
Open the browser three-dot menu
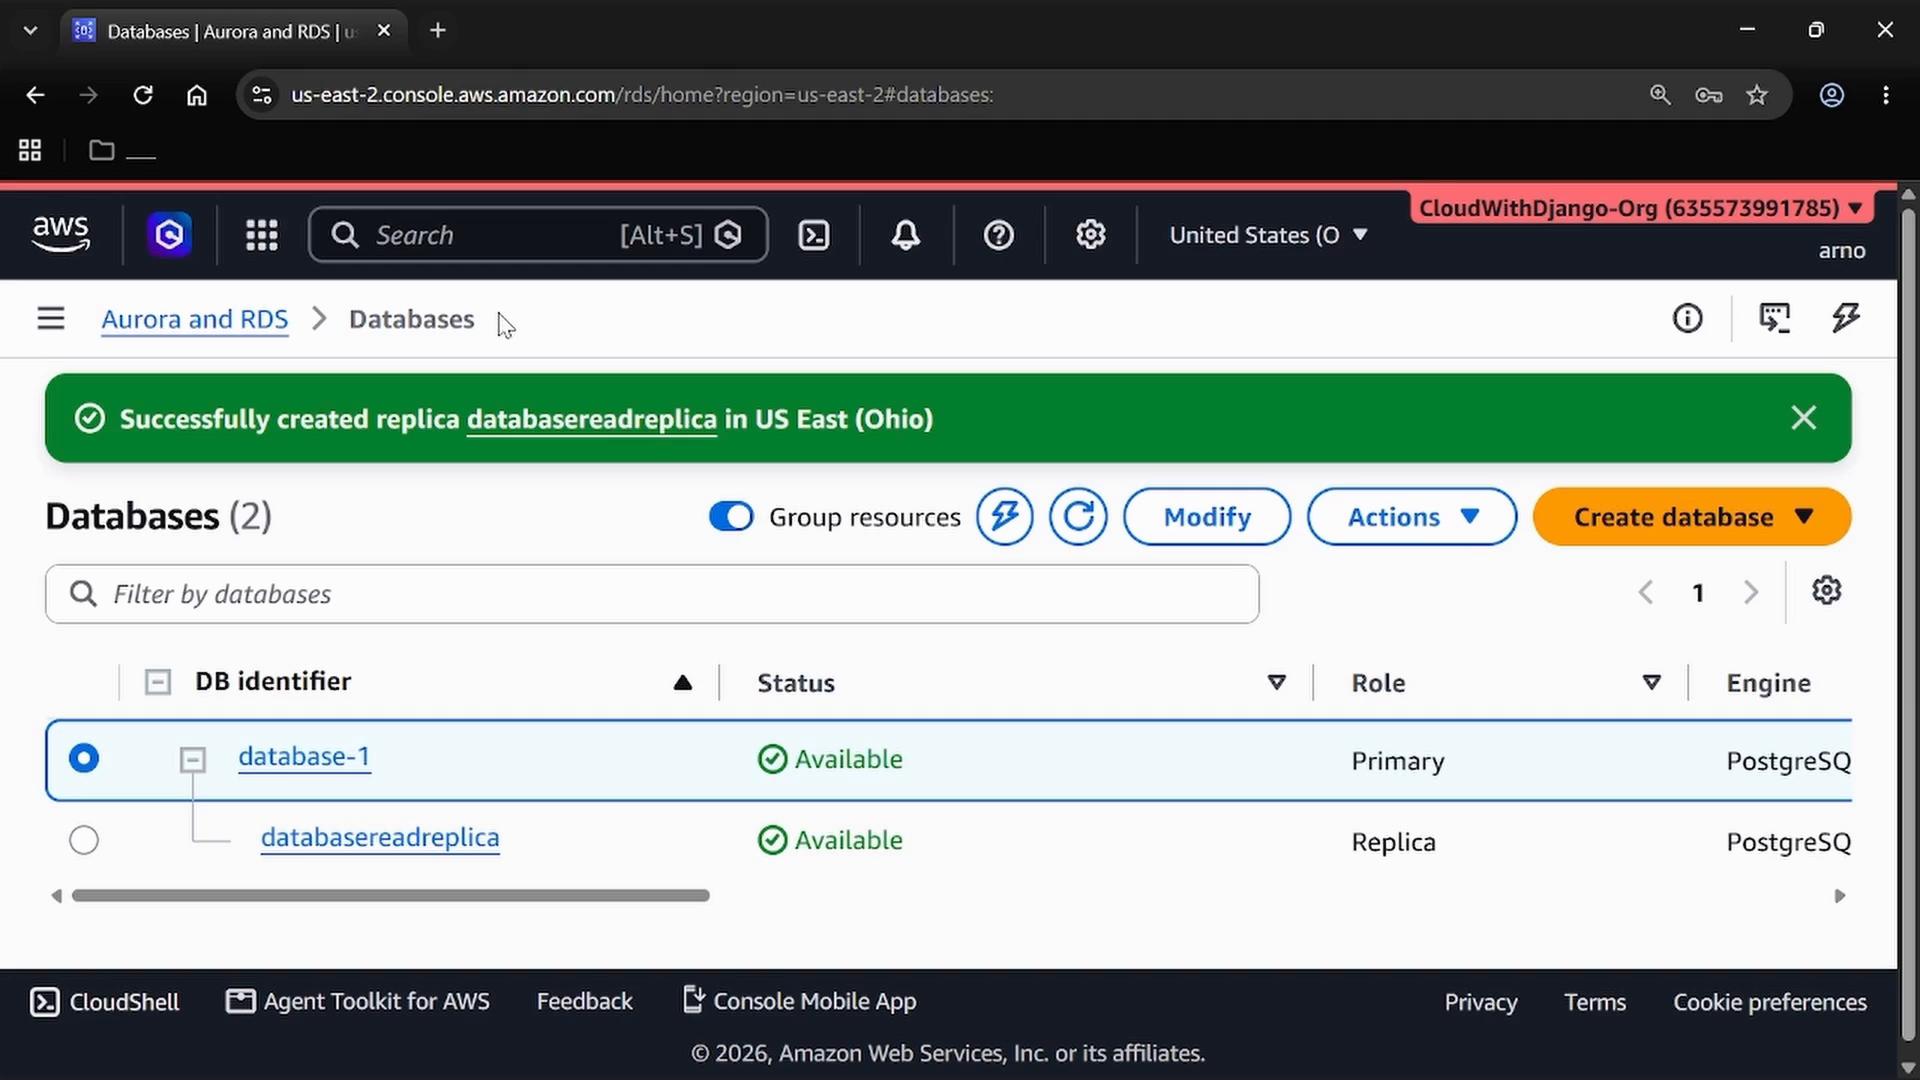click(x=1886, y=95)
